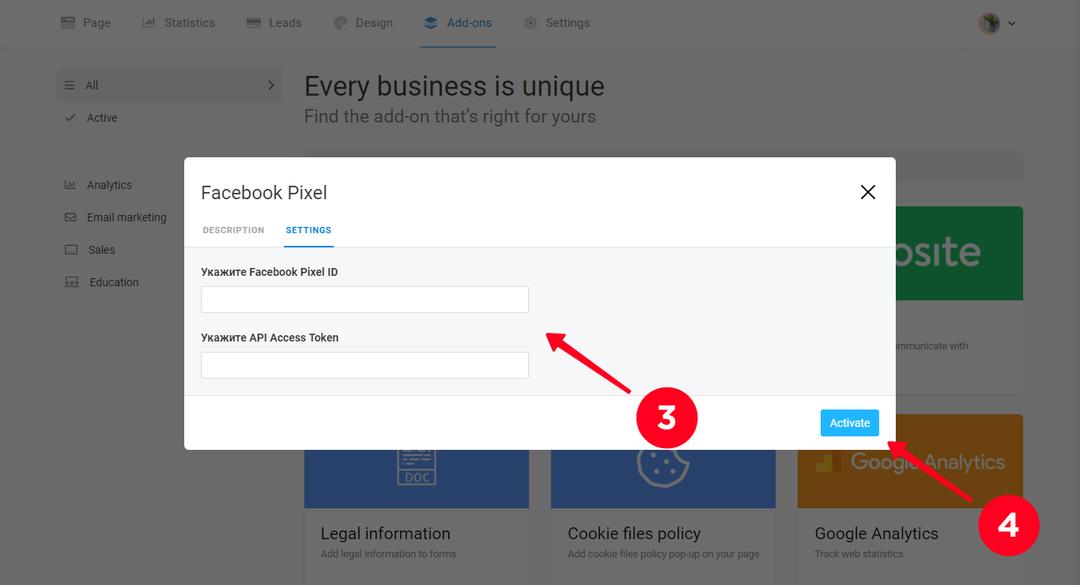Open the Google Analytics card image
1080x585 pixels.
[x=910, y=462]
